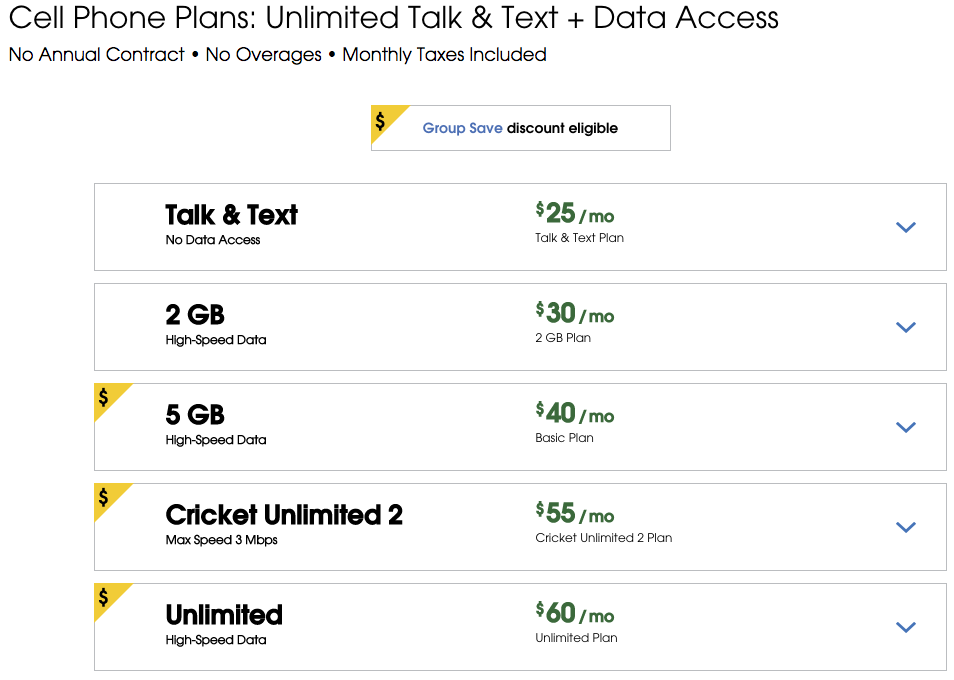Expand the 2 GB plan details

point(906,327)
